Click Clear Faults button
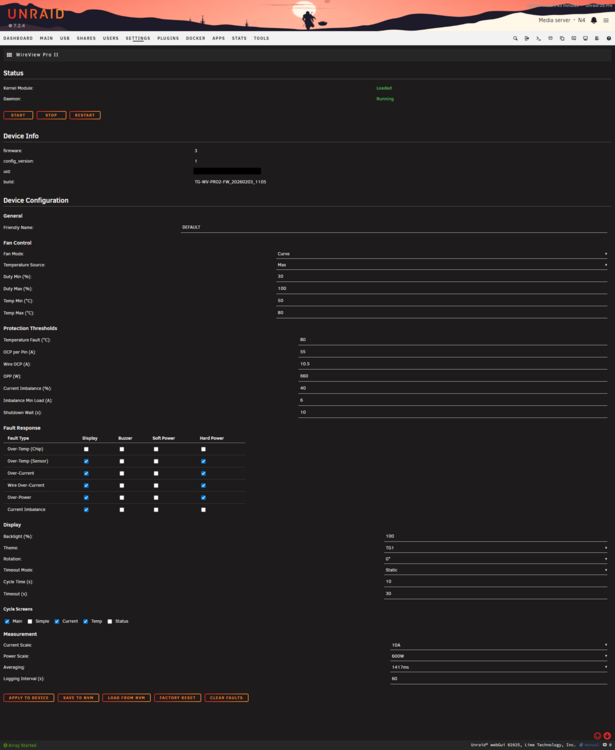This screenshot has width=615, height=750. (x=226, y=698)
